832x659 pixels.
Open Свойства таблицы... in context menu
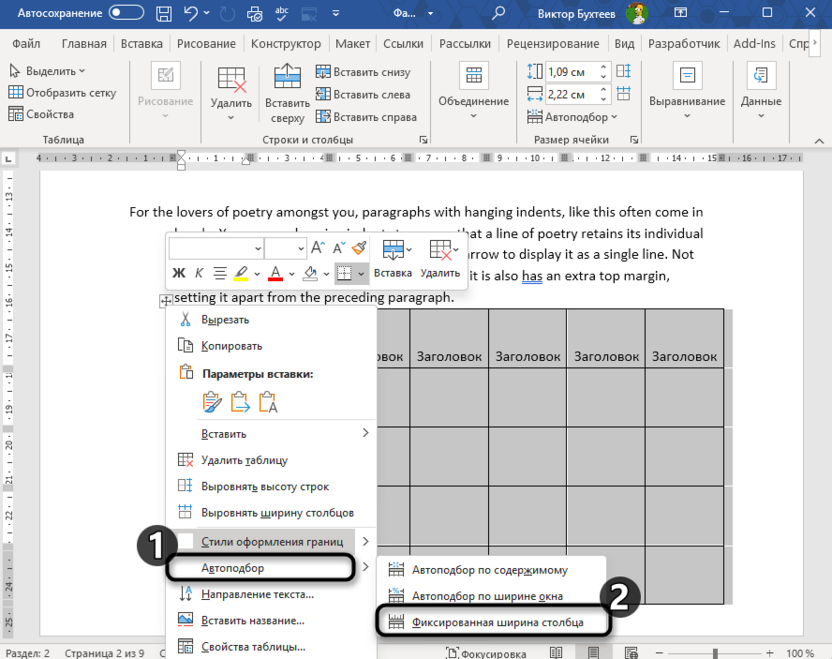coord(271,647)
